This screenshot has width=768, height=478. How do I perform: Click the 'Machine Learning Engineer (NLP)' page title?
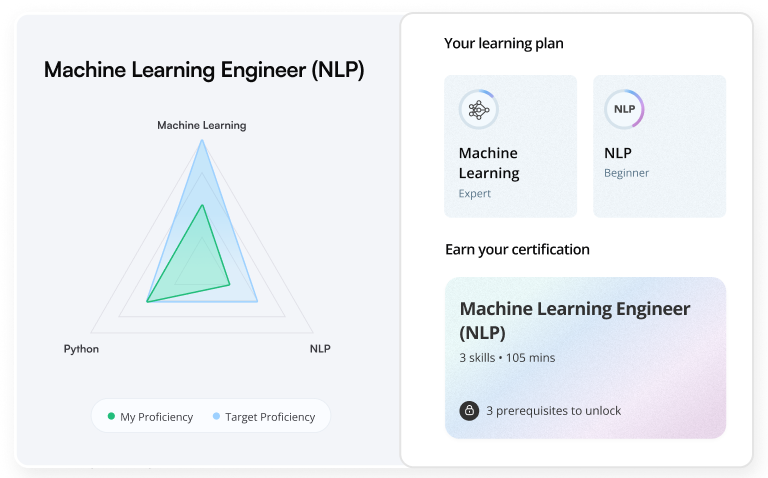204,70
